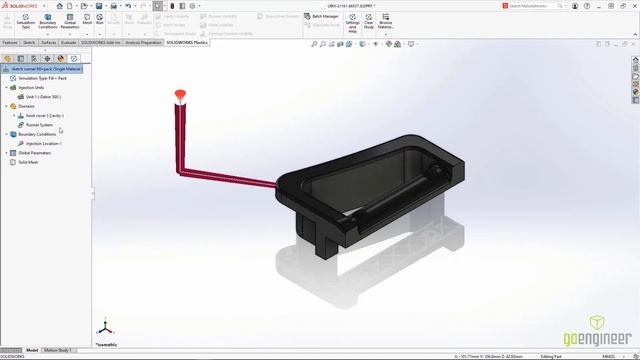Click Zoom to Fit in the view toolbar
This screenshot has height=360, width=640.
[314, 44]
